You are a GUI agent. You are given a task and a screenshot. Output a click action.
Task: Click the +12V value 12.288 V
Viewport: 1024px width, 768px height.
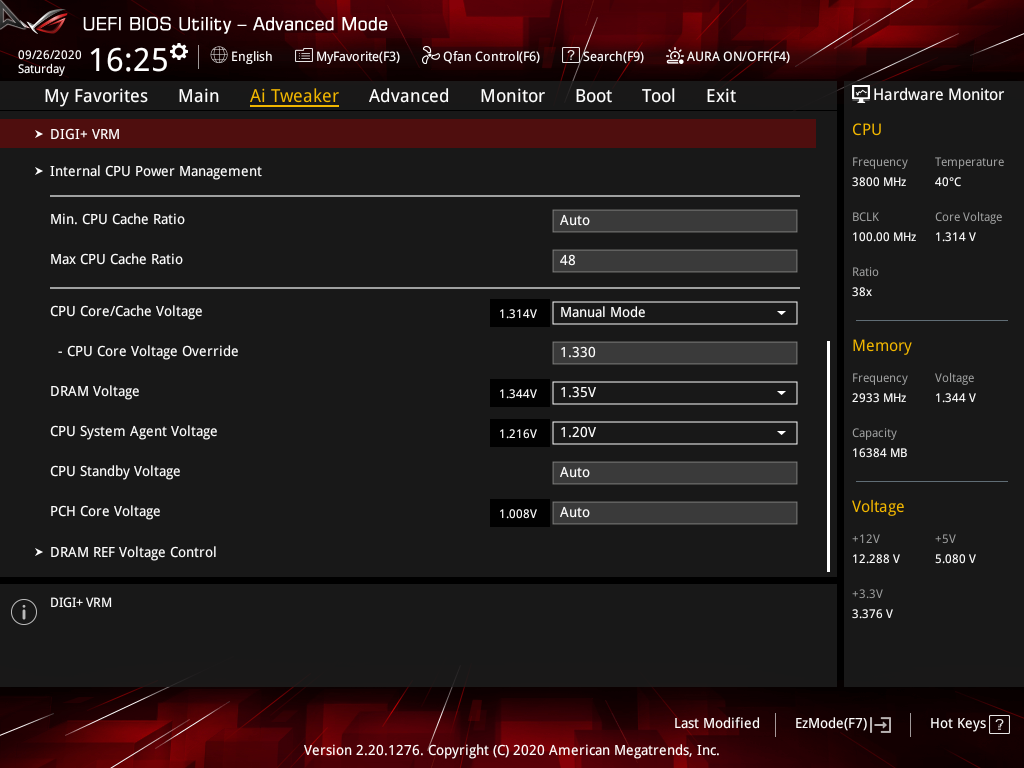[x=876, y=558]
